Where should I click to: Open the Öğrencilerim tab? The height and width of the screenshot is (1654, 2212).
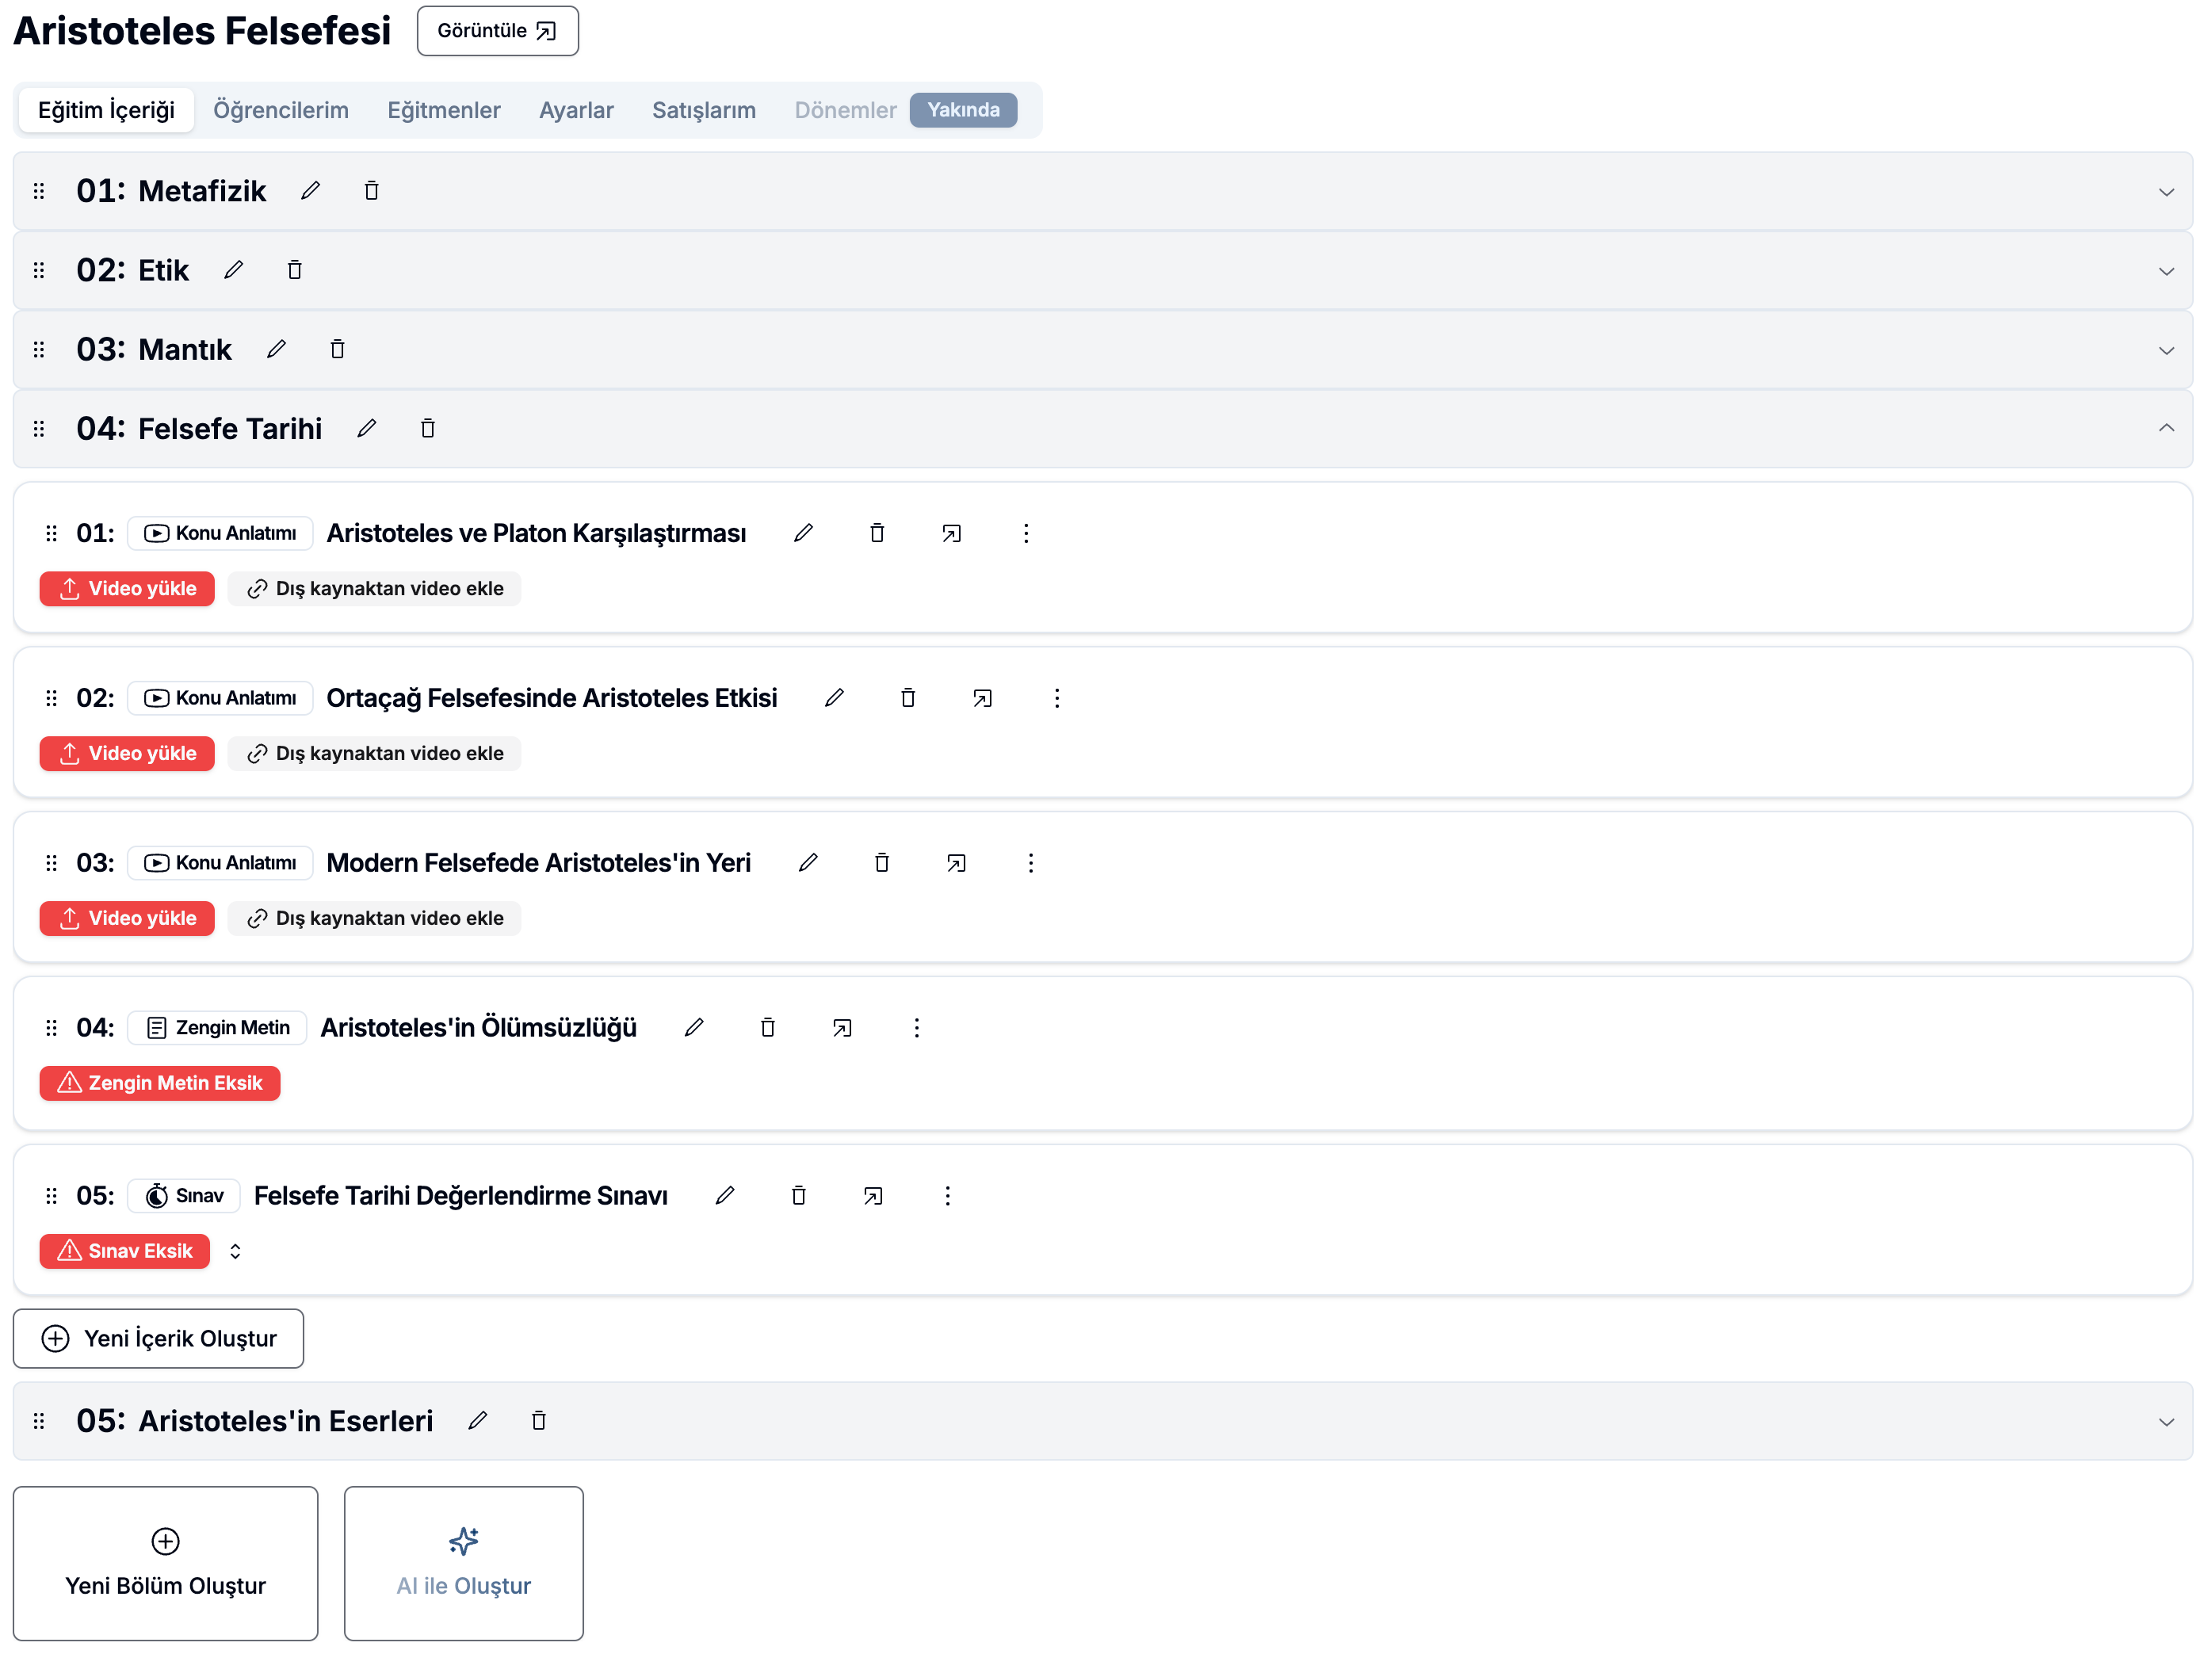(x=281, y=110)
